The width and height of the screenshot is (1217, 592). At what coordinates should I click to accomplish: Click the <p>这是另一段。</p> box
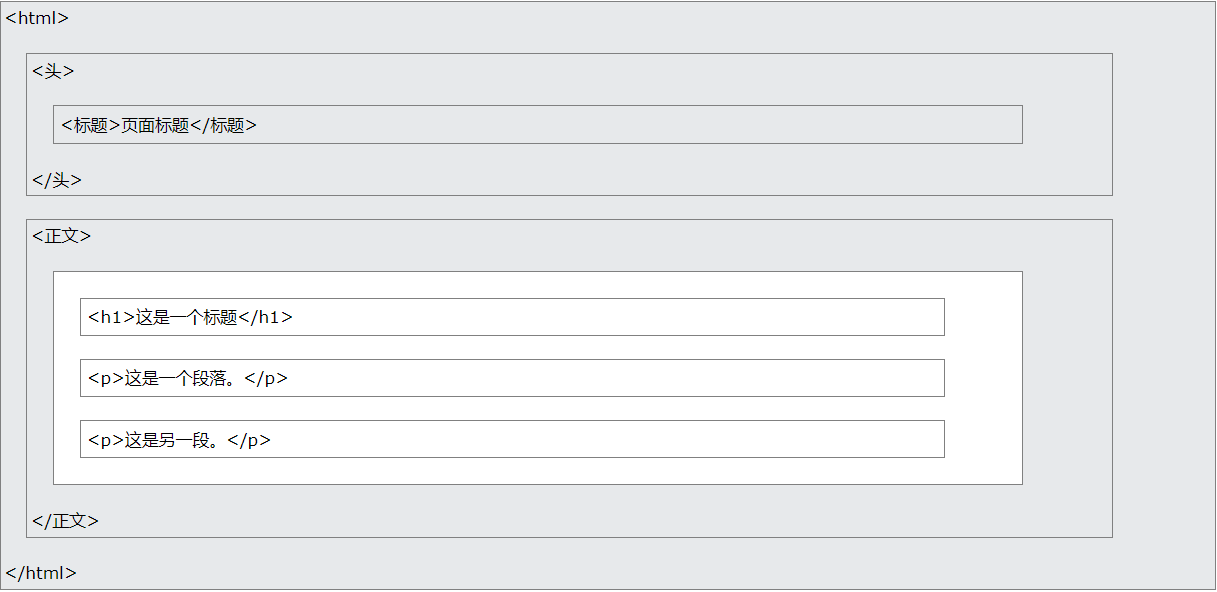(512, 439)
